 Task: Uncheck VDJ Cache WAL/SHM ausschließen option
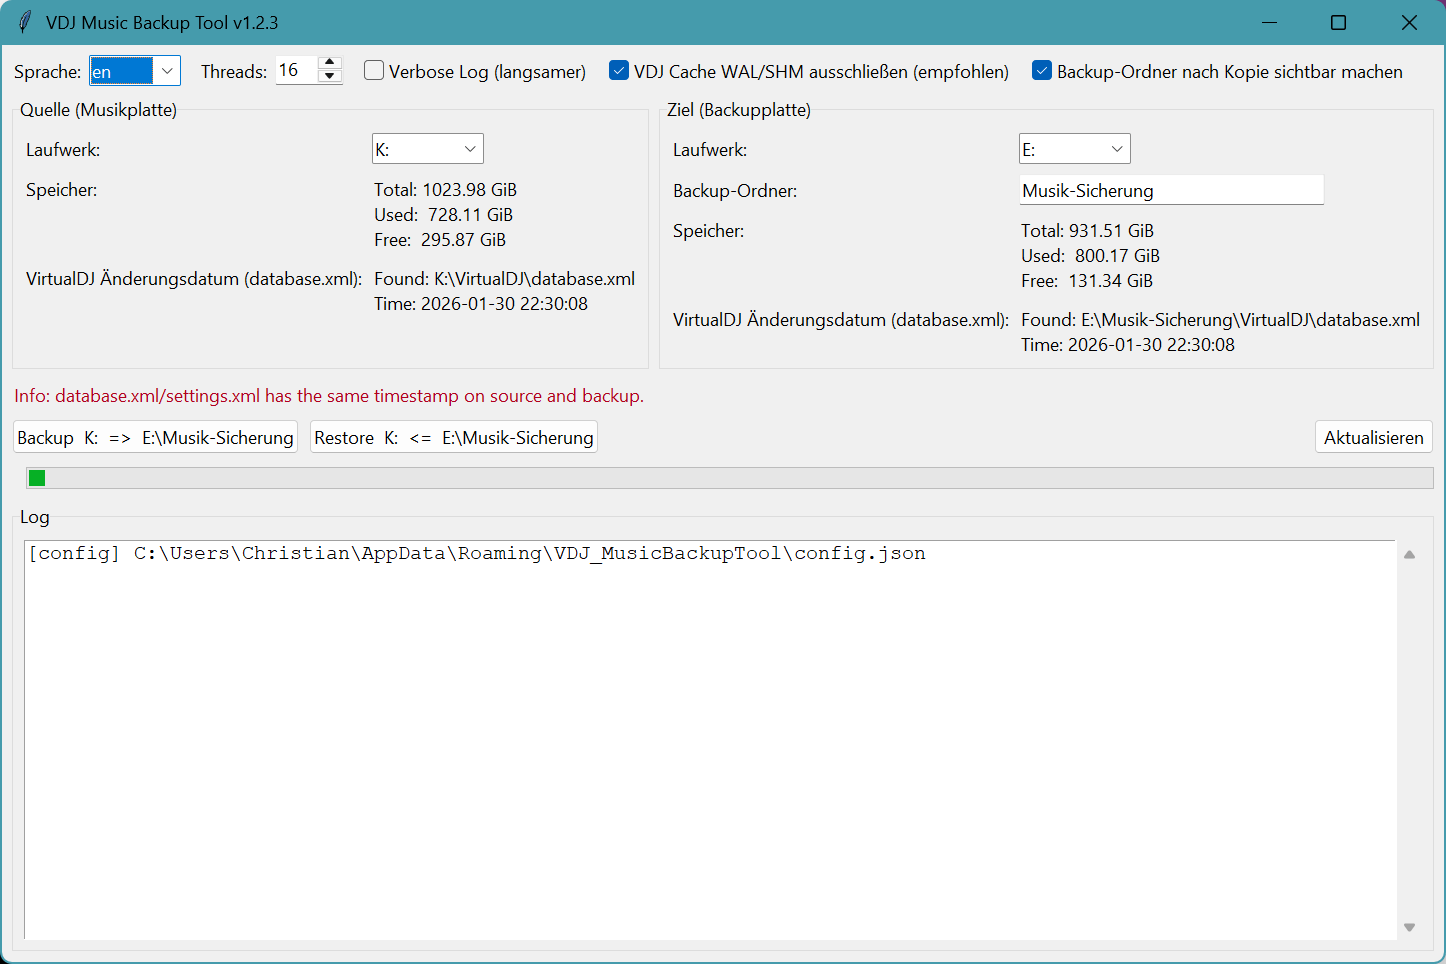(619, 71)
